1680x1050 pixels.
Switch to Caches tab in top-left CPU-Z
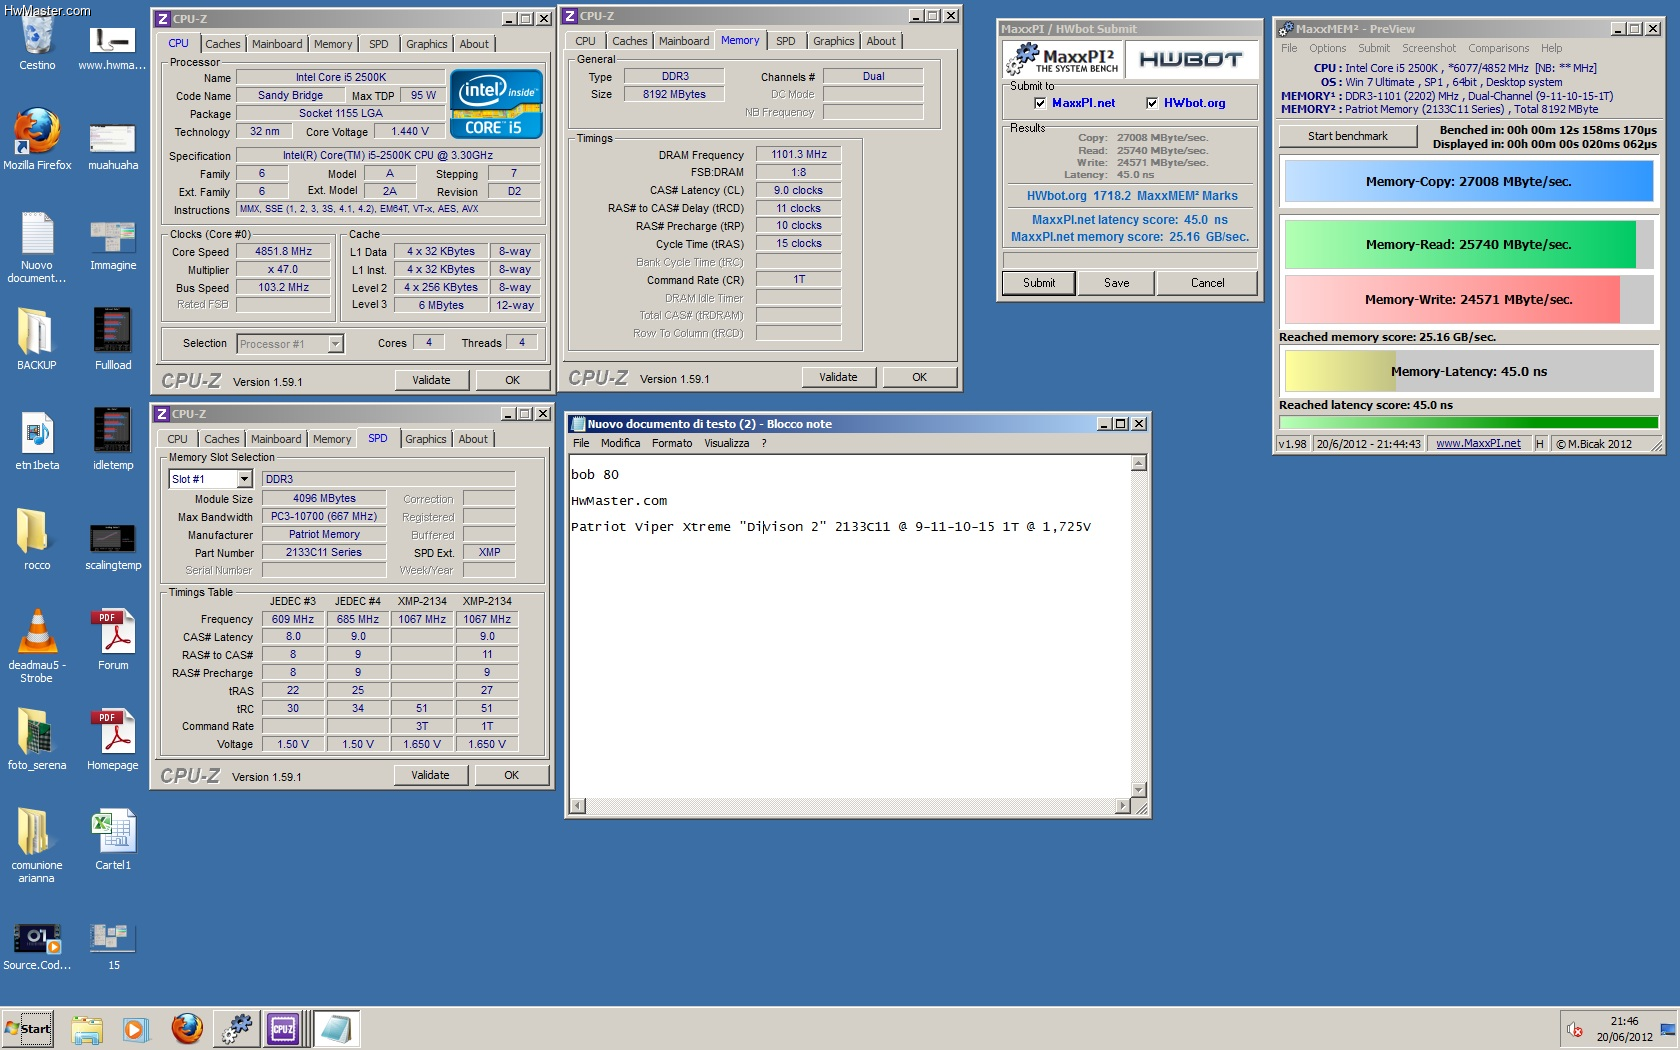click(222, 44)
